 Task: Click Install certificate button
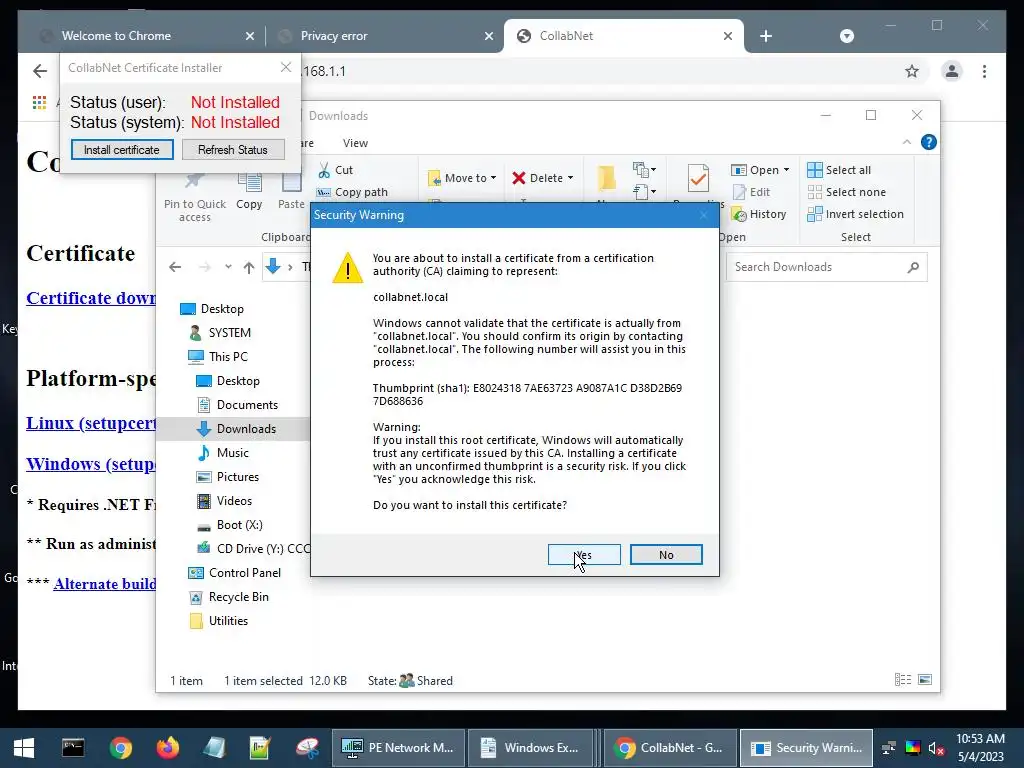point(122,150)
